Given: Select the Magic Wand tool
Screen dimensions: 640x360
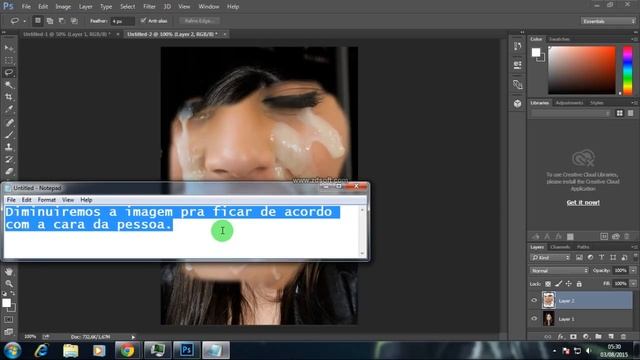Looking at the screenshot, I should pyautogui.click(x=9, y=85).
